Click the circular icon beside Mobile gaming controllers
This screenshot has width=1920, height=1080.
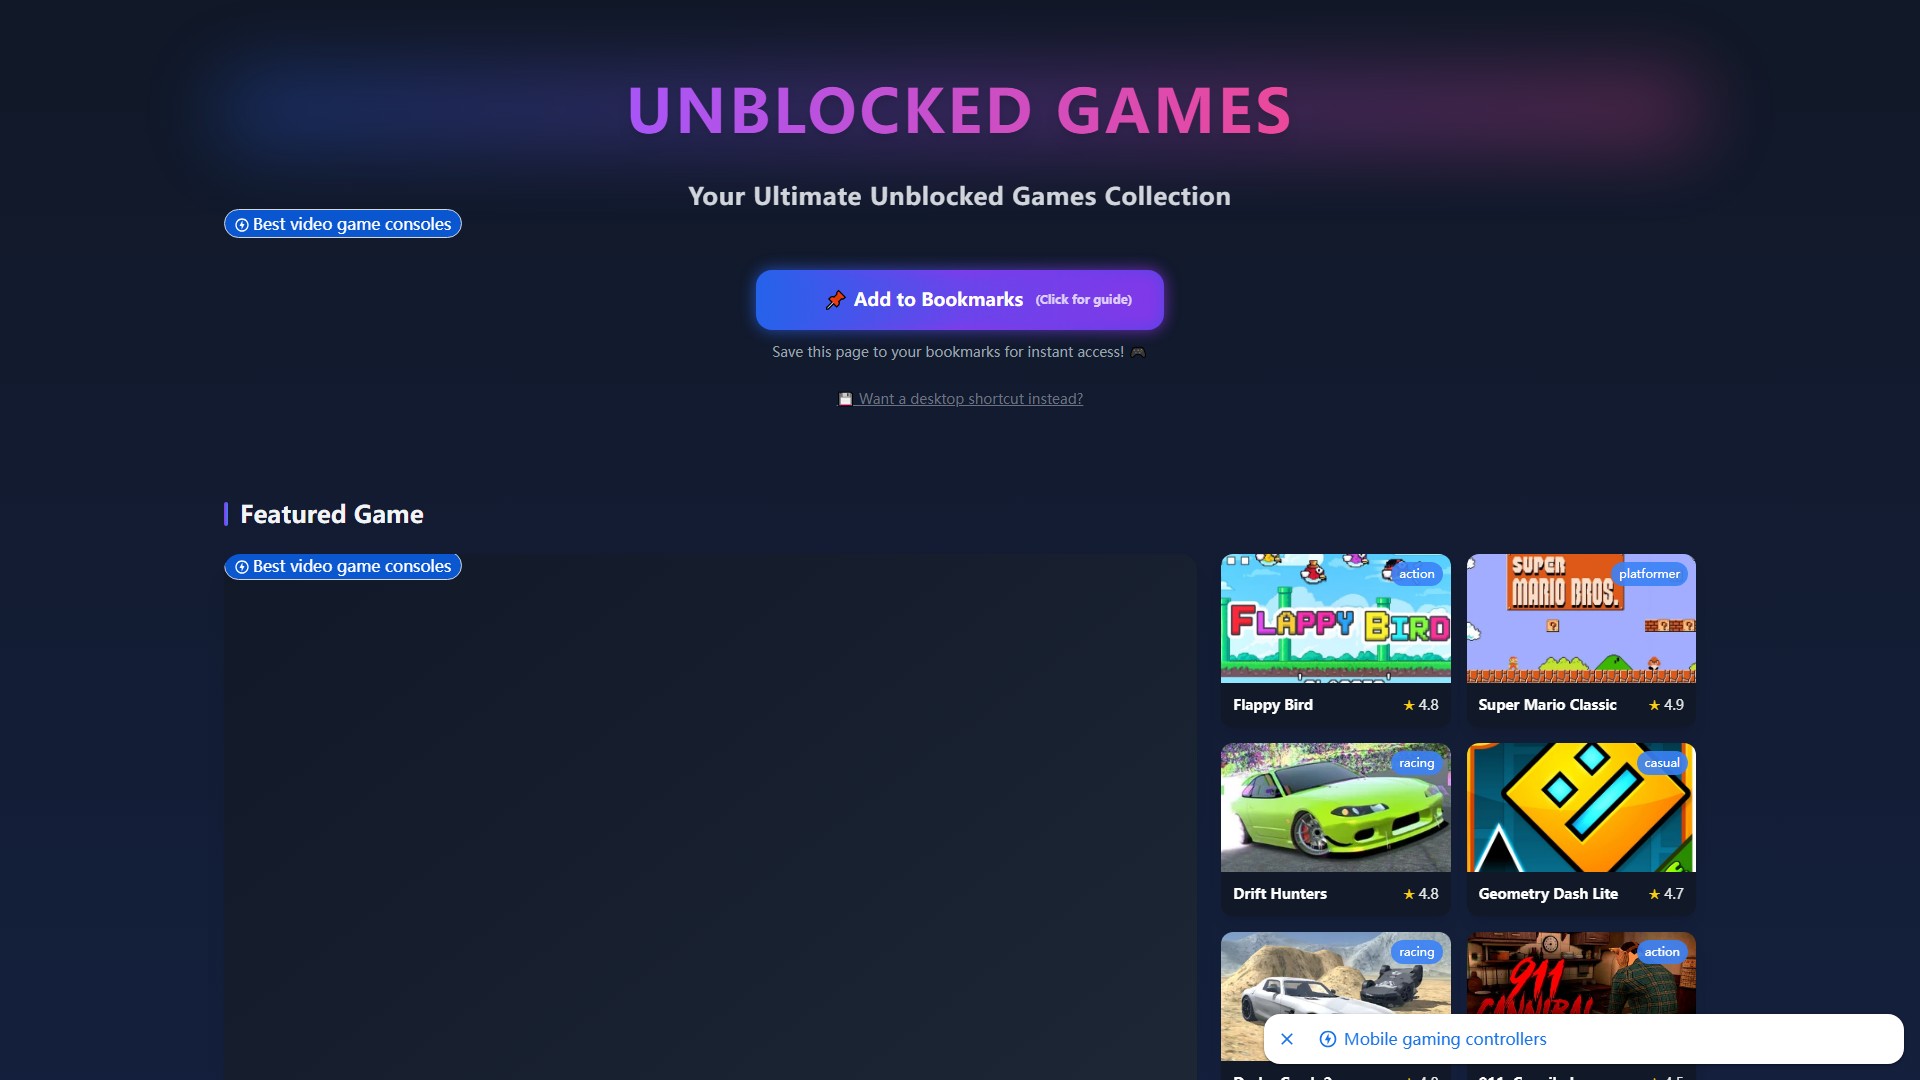1327,1039
